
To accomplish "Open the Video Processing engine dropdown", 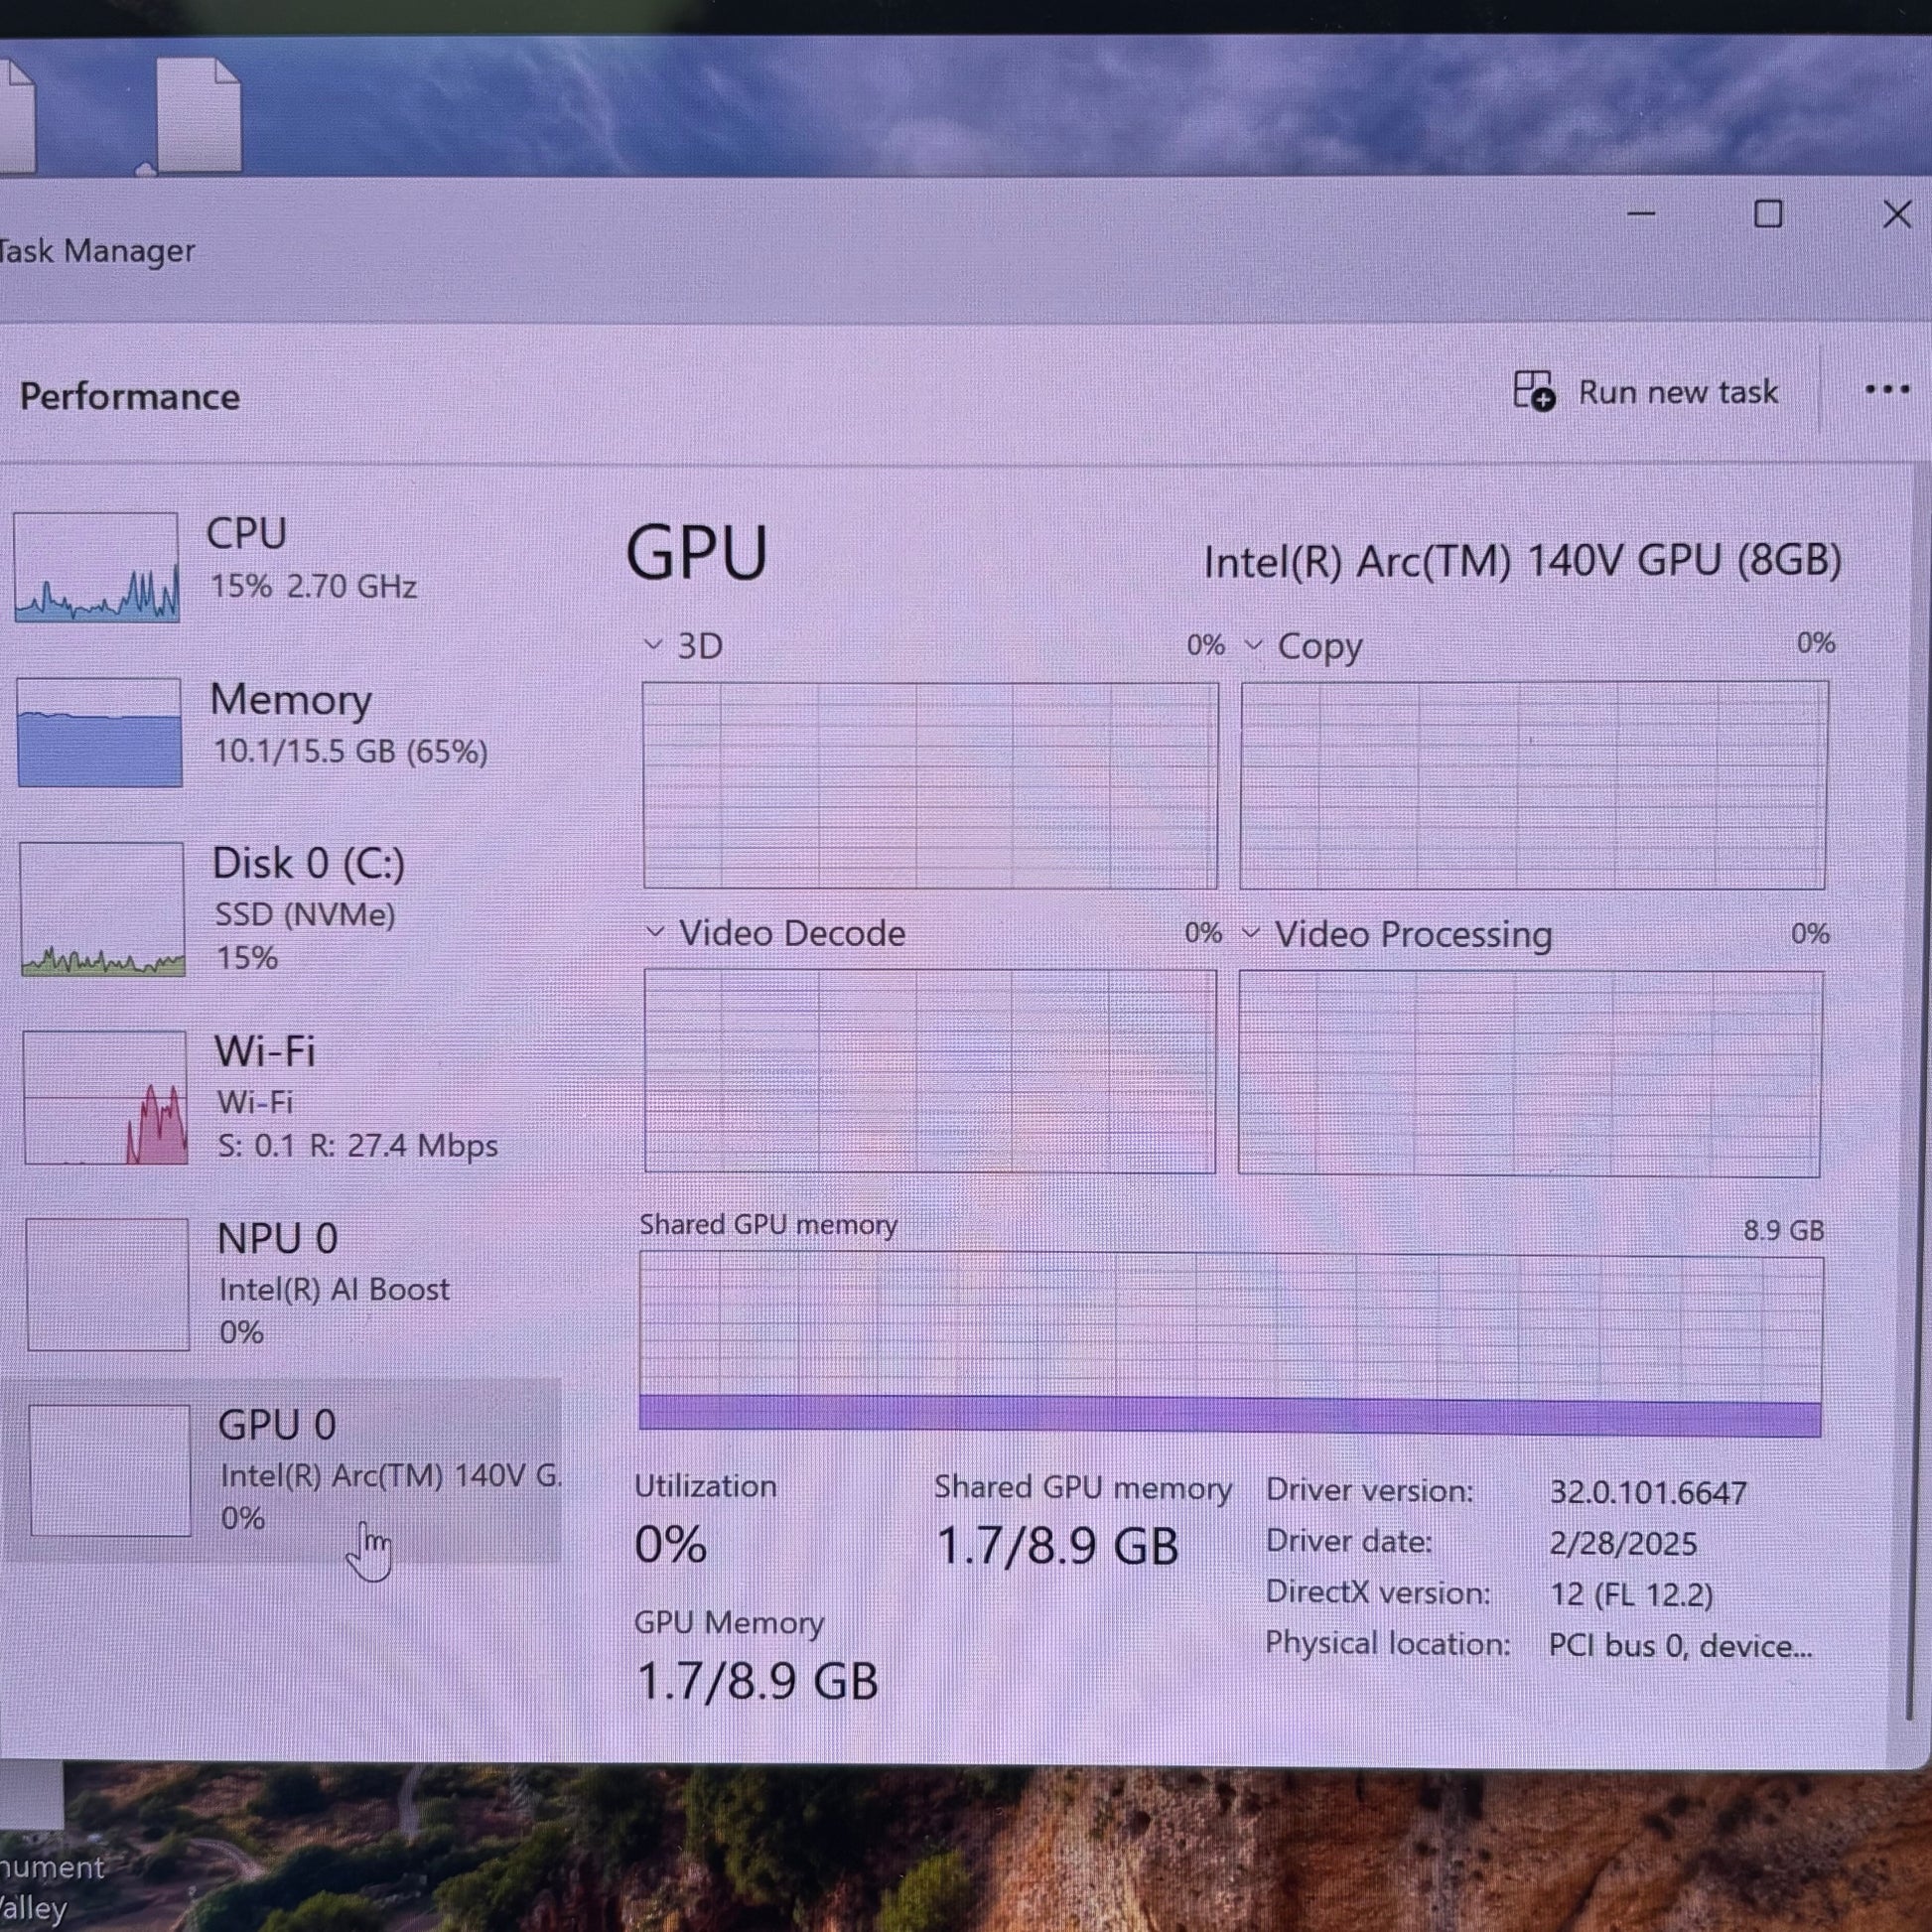I will coord(1250,933).
